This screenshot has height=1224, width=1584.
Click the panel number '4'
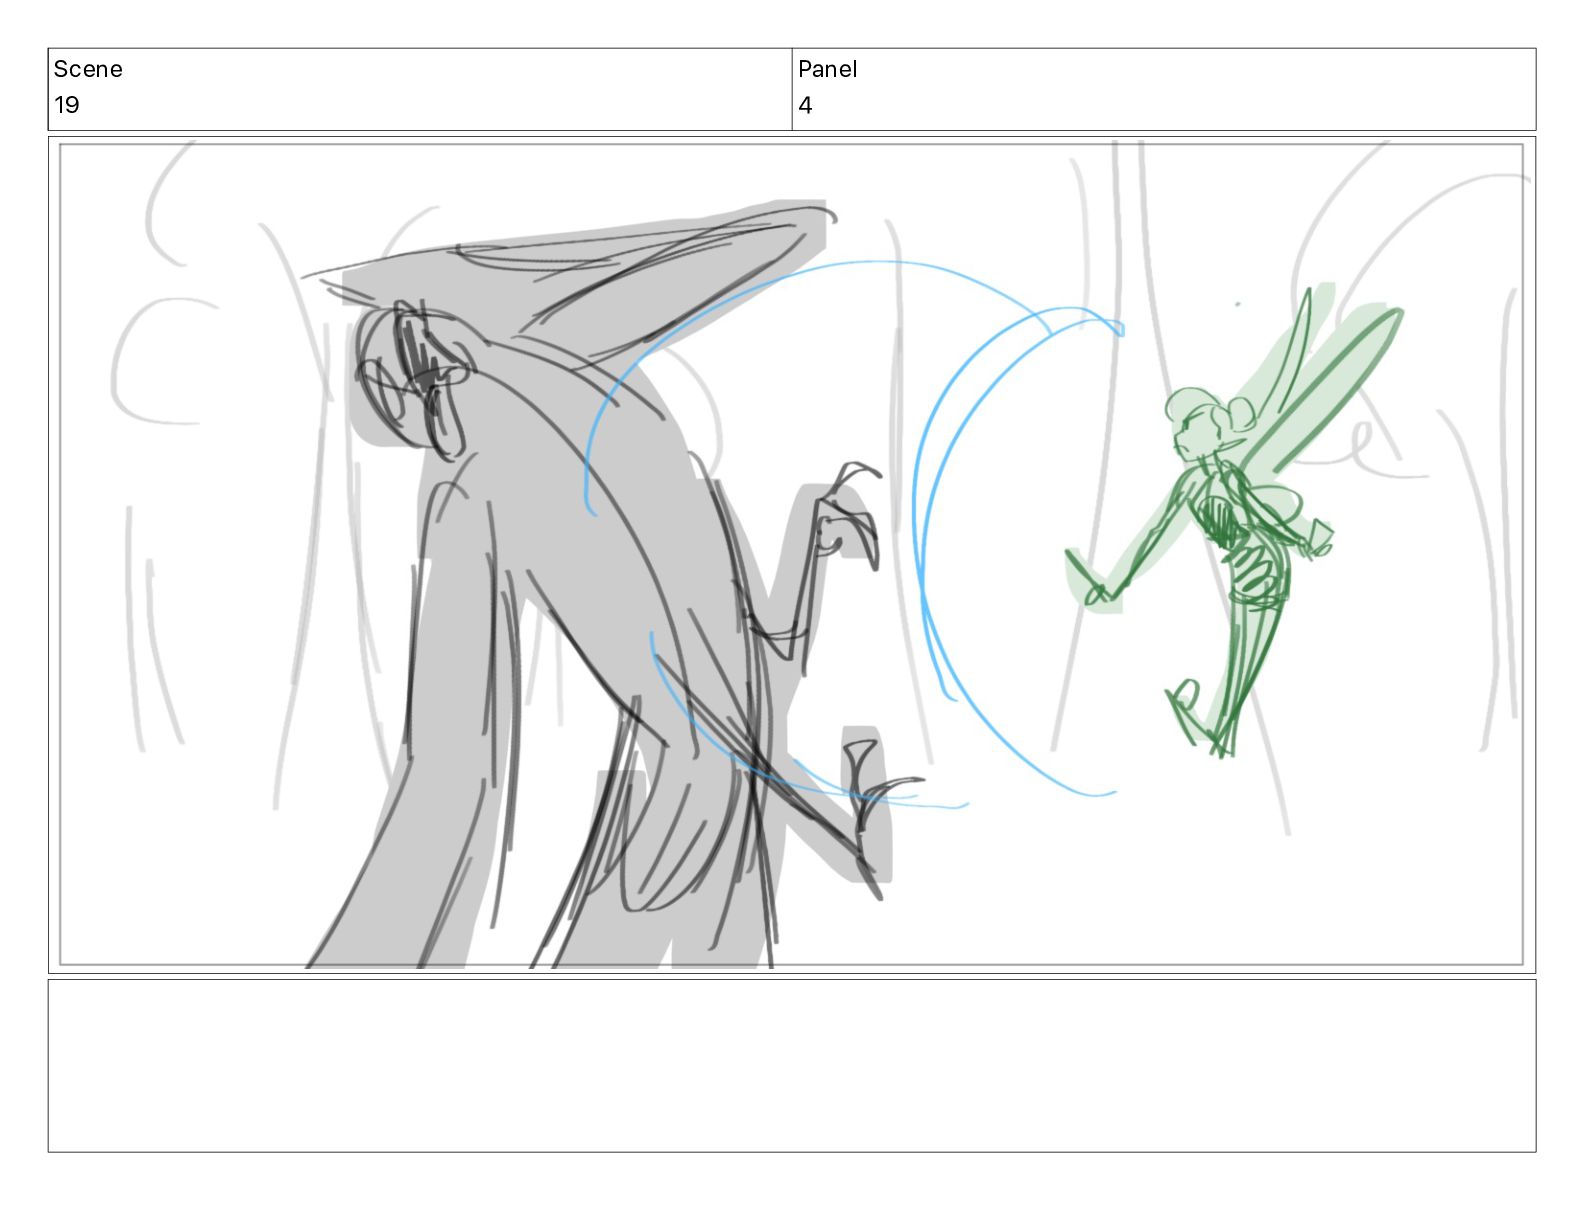pyautogui.click(x=805, y=105)
